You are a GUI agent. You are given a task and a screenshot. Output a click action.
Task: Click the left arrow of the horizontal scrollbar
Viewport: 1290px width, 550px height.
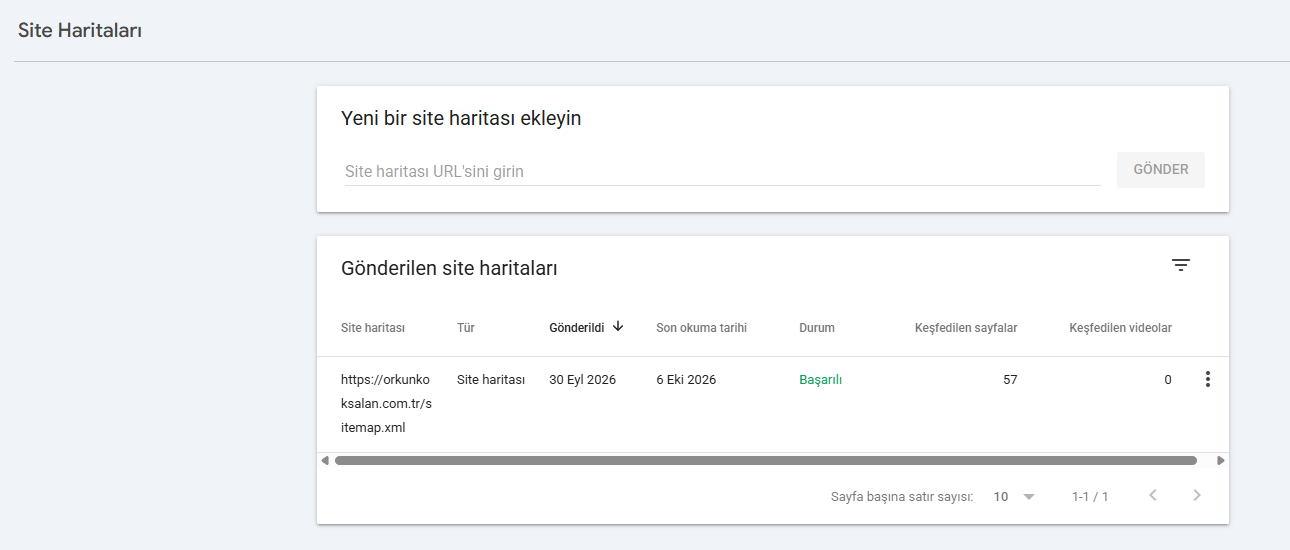(x=325, y=461)
